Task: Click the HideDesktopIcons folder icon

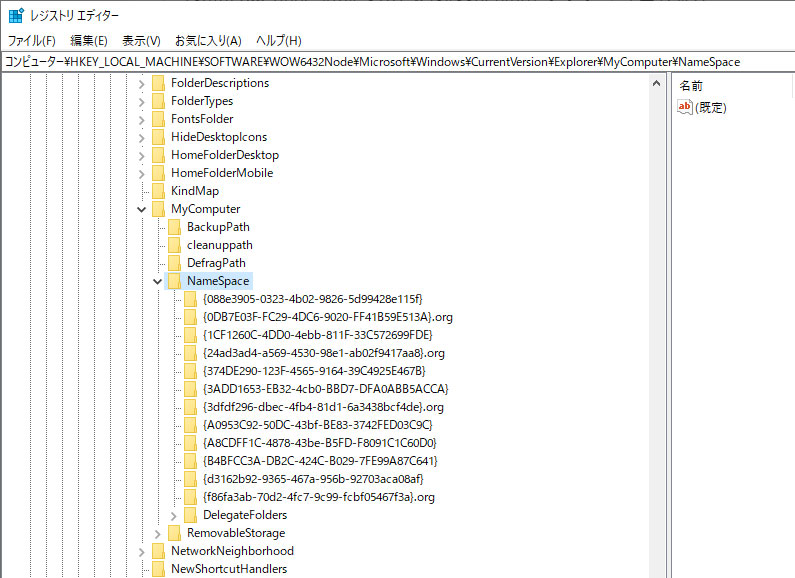Action: pyautogui.click(x=159, y=137)
